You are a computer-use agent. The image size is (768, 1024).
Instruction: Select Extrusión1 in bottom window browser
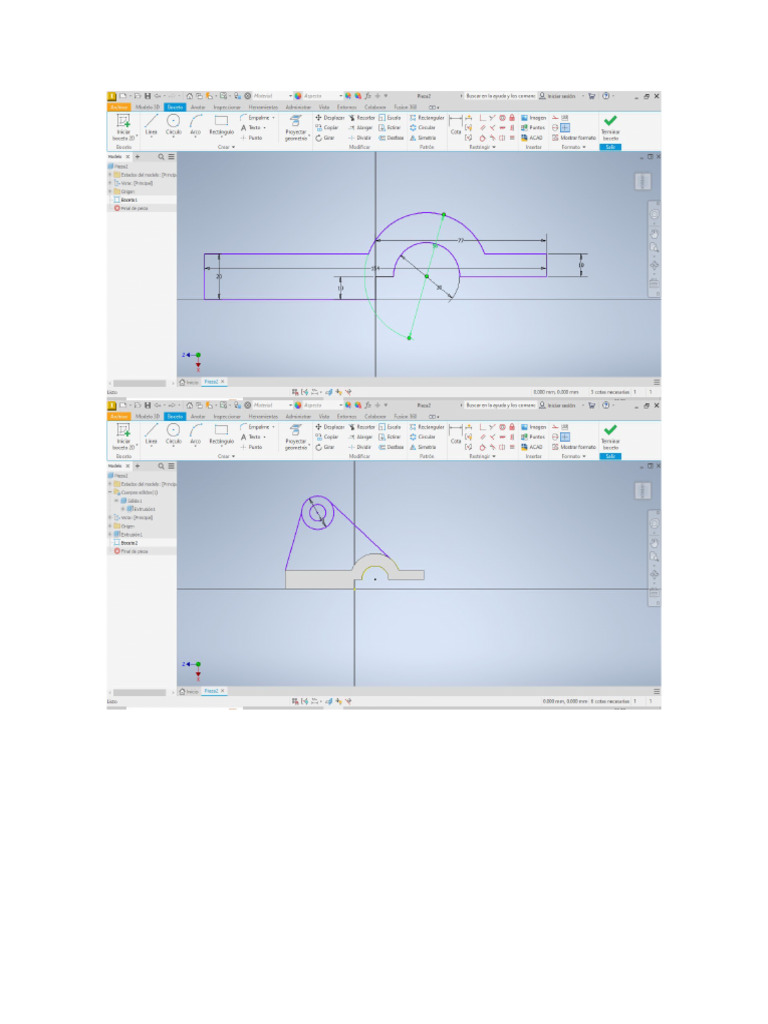click(128, 534)
